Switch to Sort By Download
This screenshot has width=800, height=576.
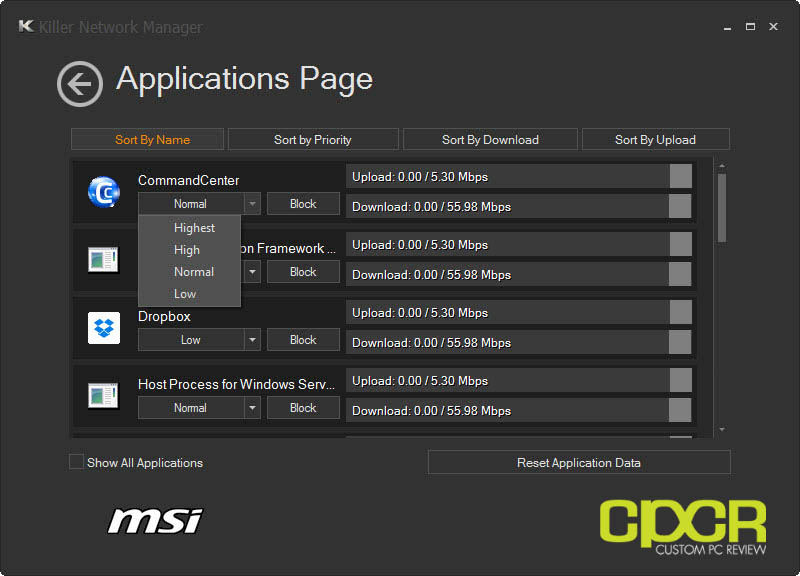[x=490, y=139]
